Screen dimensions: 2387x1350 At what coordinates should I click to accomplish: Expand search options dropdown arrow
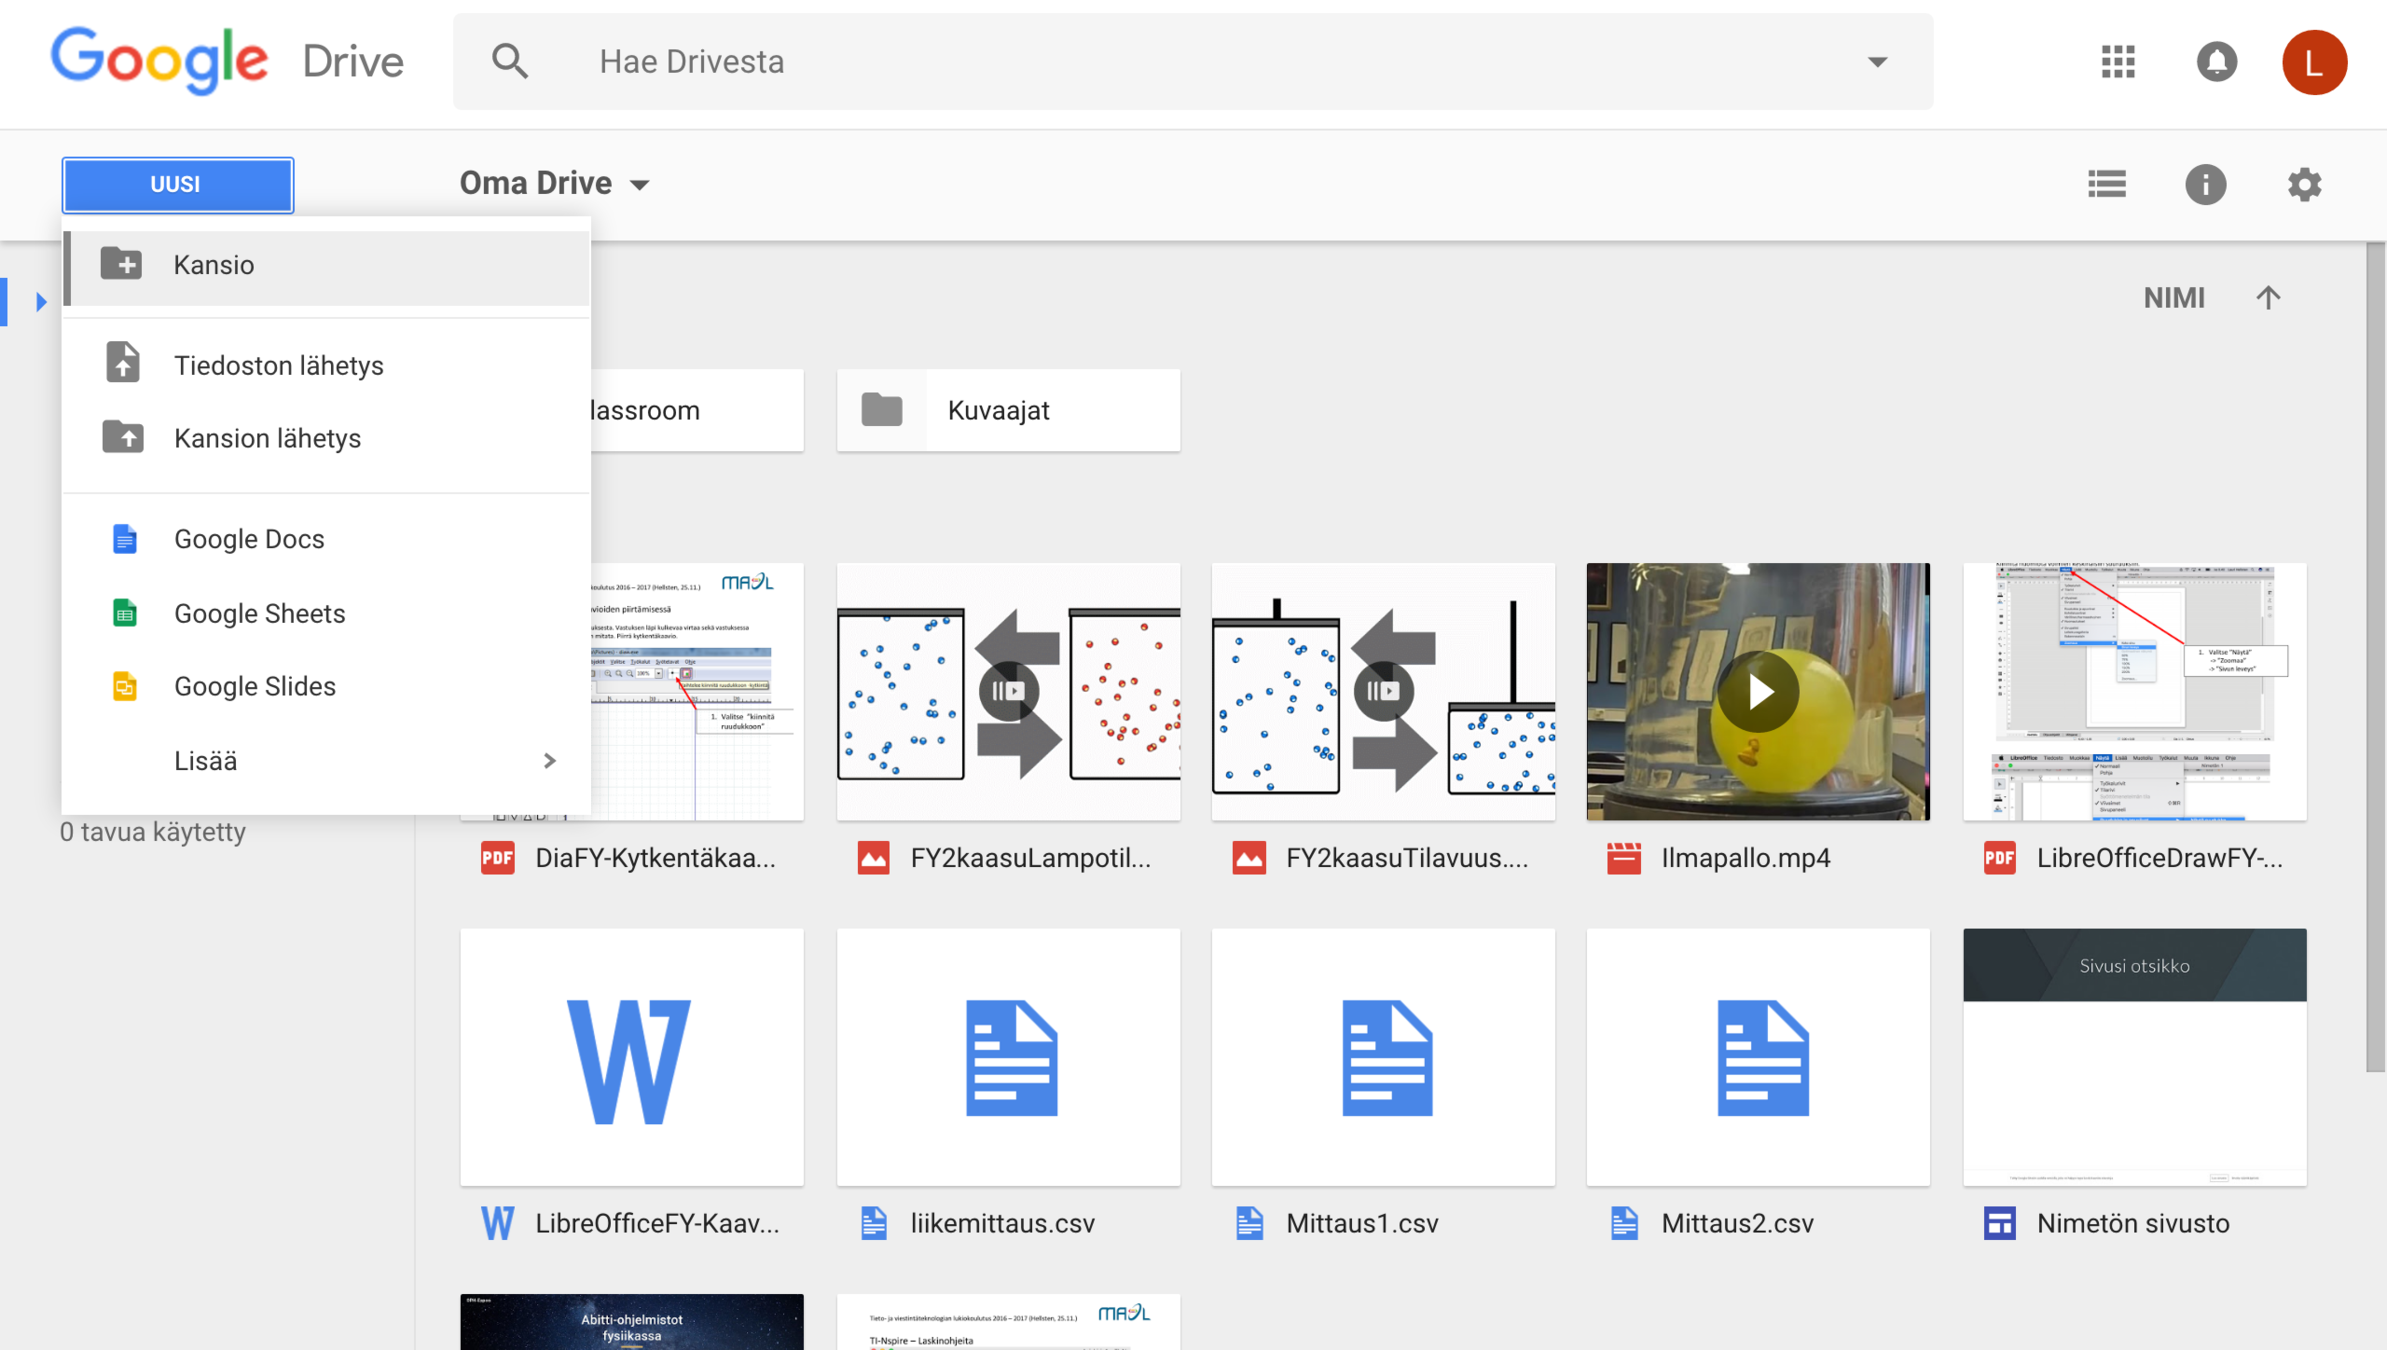(1877, 62)
